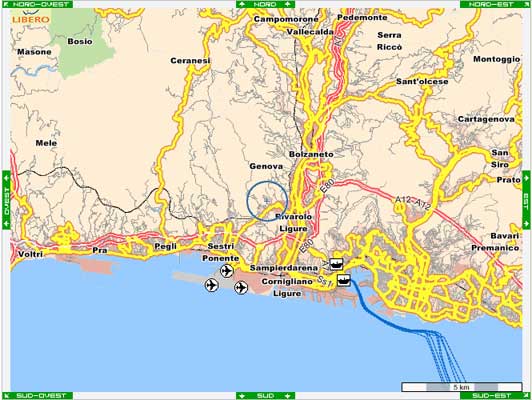Click the Premanico place label

(x=495, y=248)
